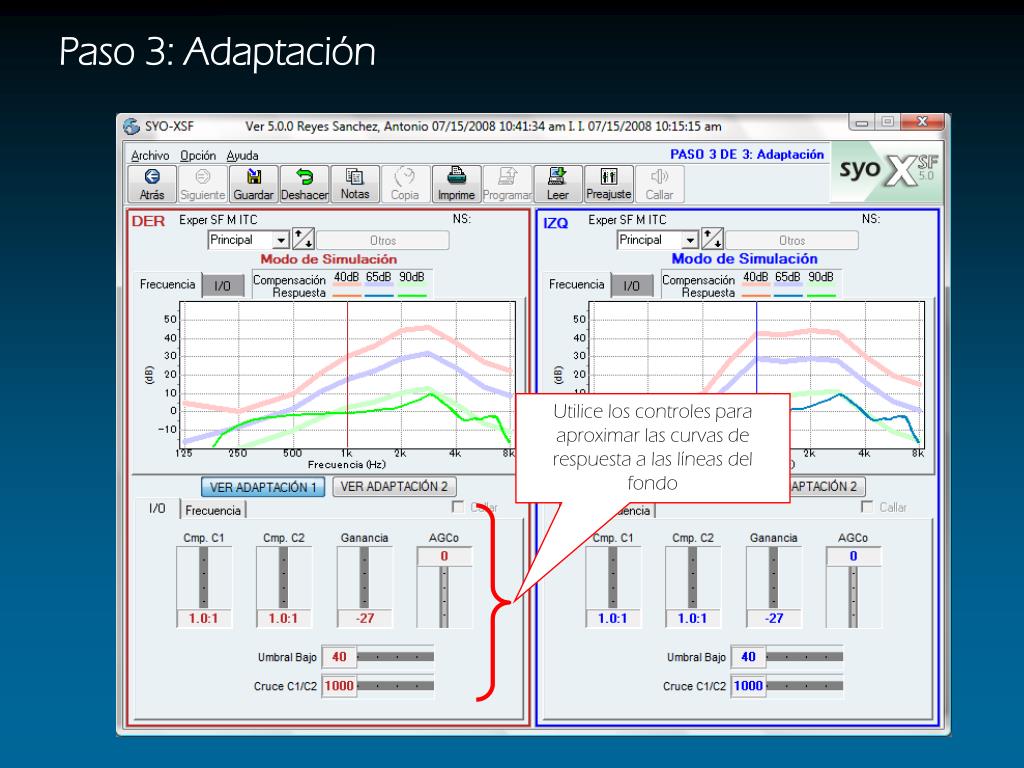This screenshot has width=1024, height=768.
Task: Undo changes using the Deshacer icon
Action: tap(304, 184)
